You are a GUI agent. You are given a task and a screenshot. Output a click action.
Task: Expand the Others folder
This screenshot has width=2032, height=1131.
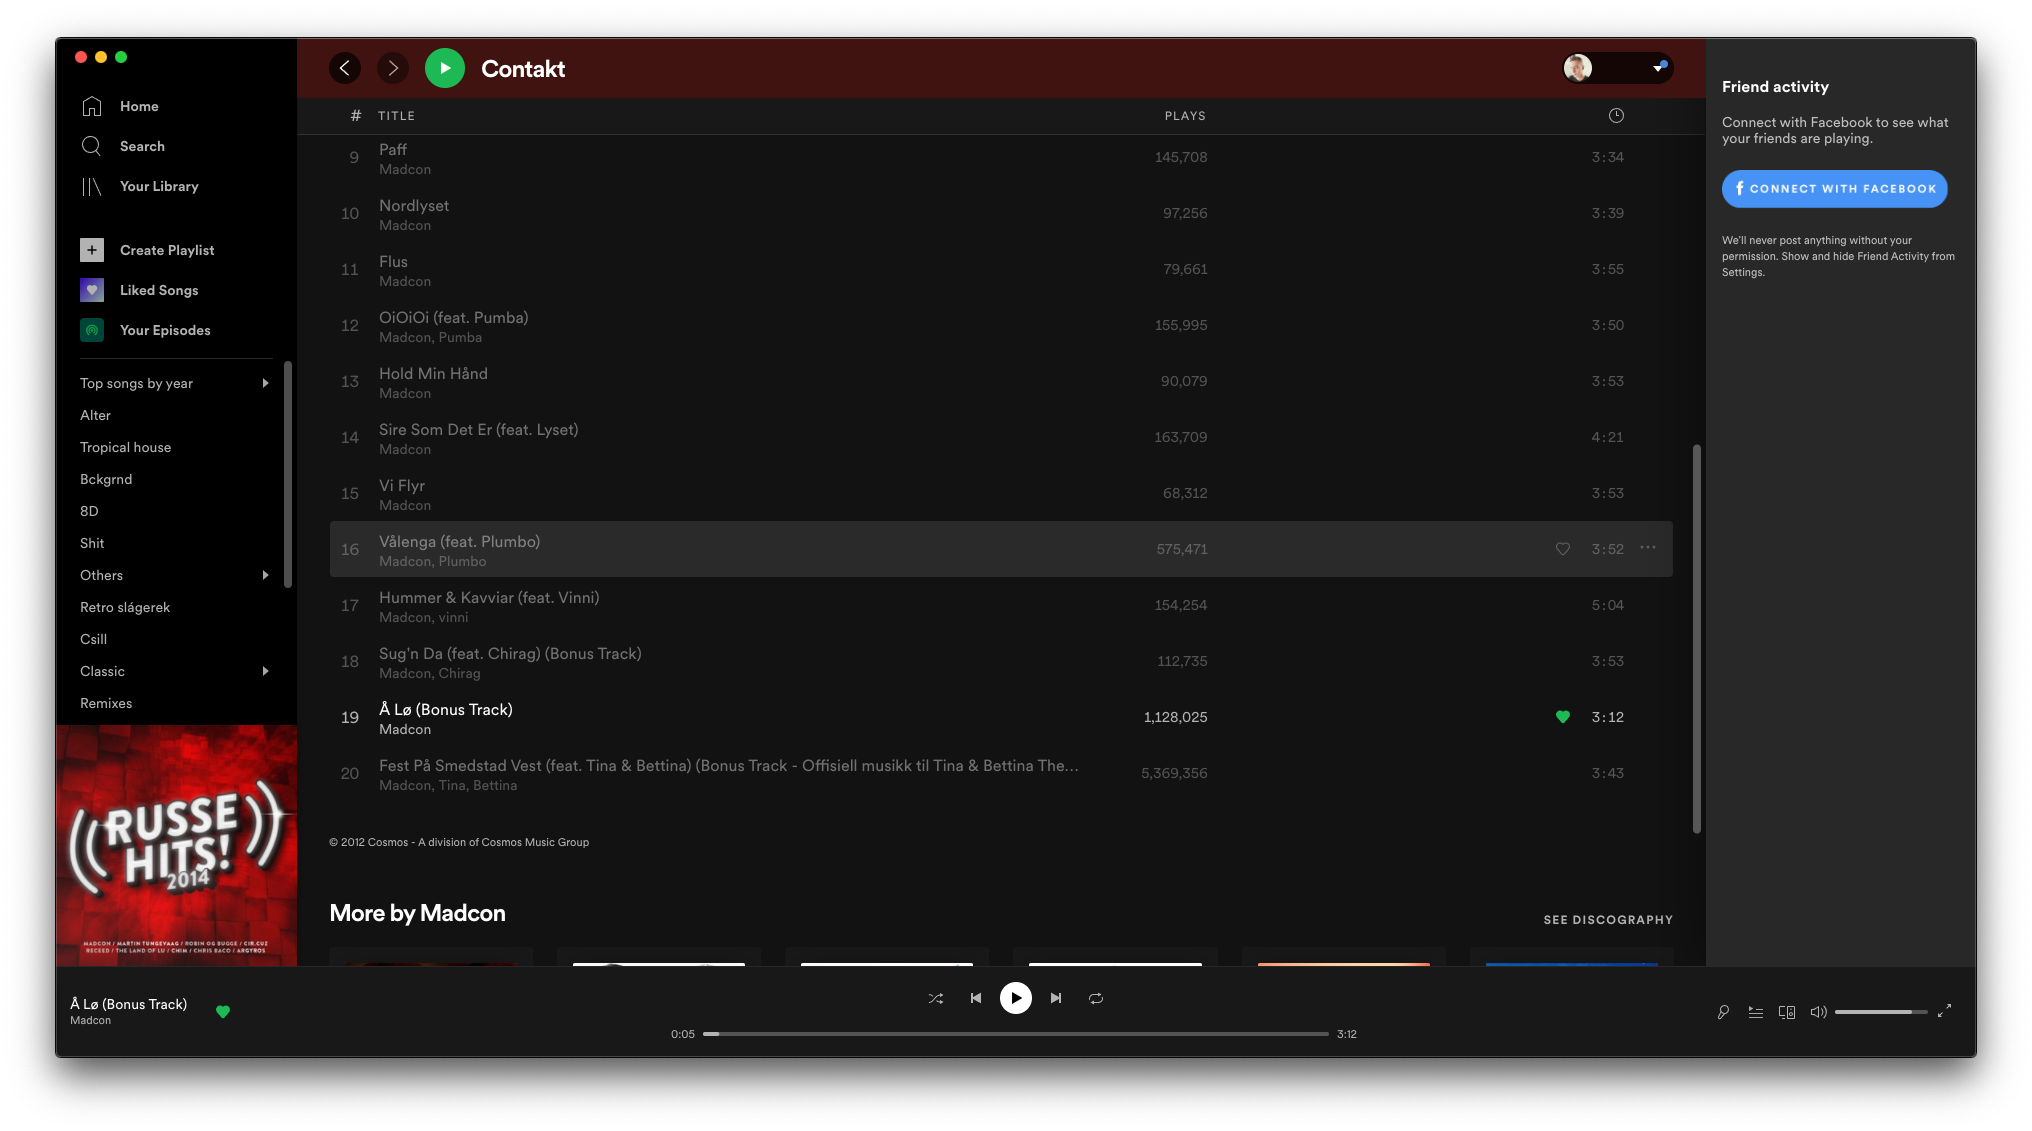(x=265, y=575)
